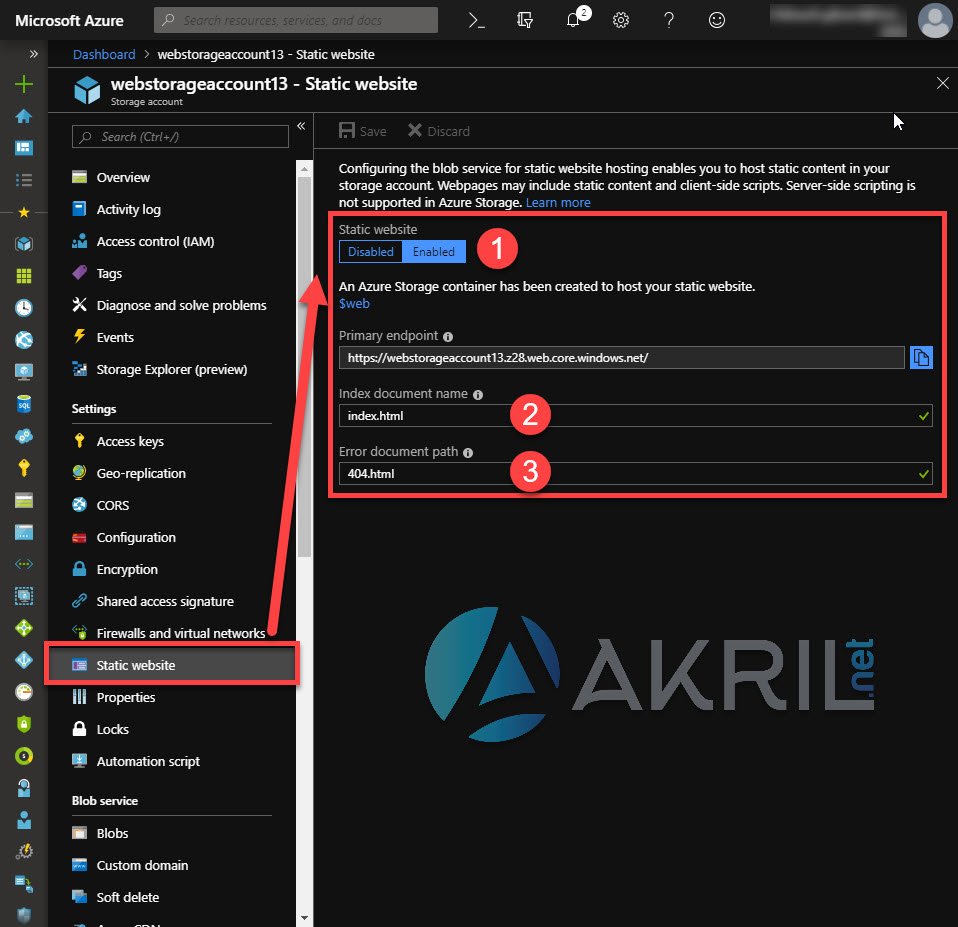This screenshot has width=958, height=927.
Task: Open Azure Cloud Shell icon
Action: pos(476,20)
